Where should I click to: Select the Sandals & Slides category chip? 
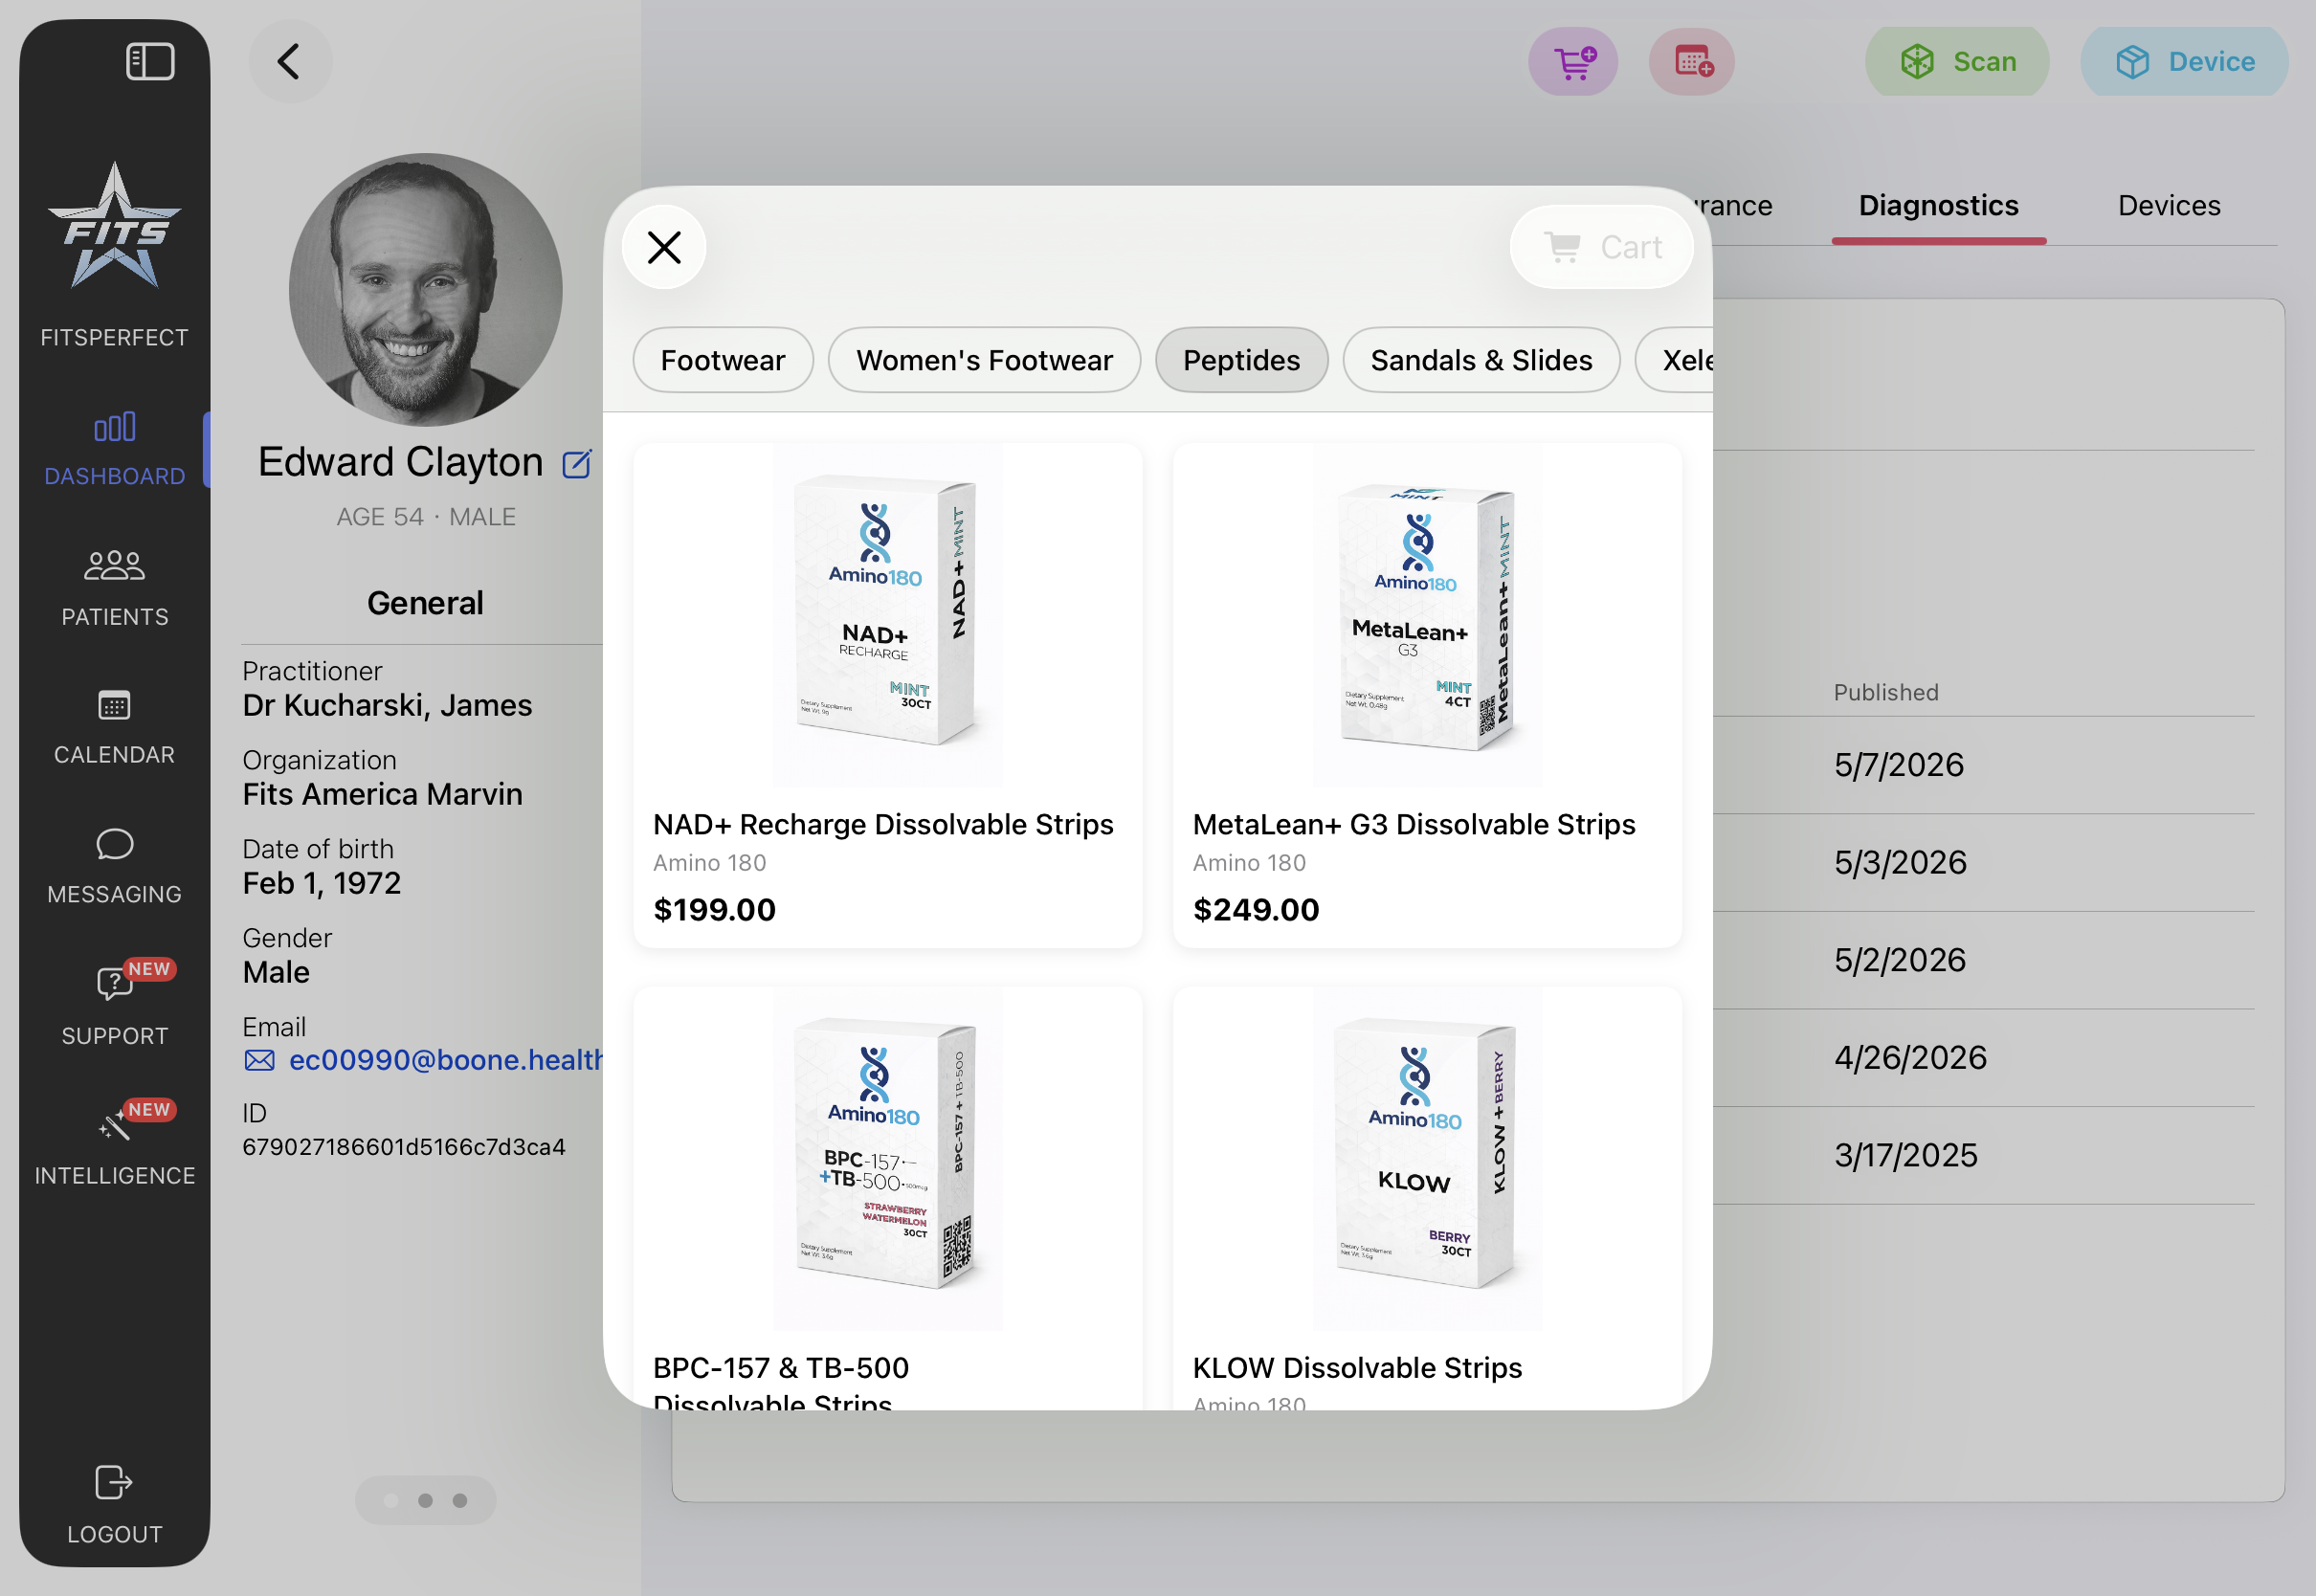click(1481, 360)
